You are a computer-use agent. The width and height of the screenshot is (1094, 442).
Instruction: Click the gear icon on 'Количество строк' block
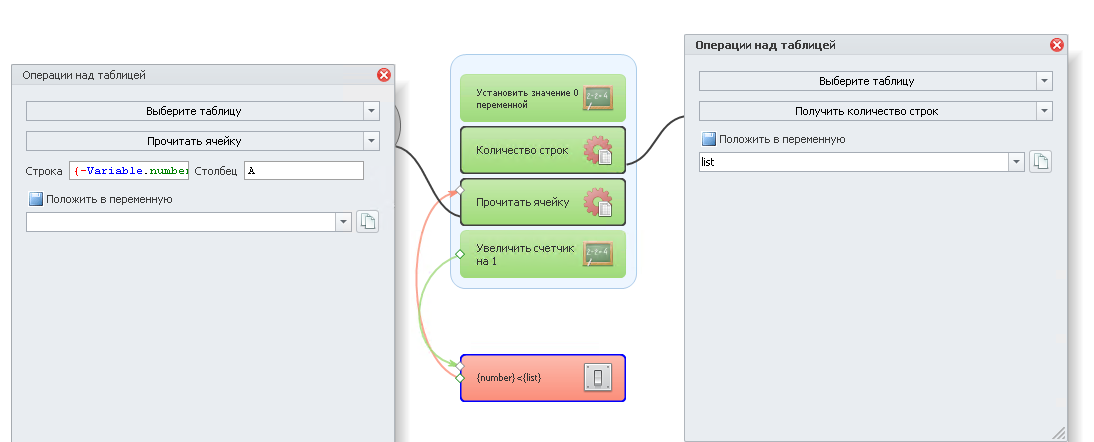pos(598,150)
